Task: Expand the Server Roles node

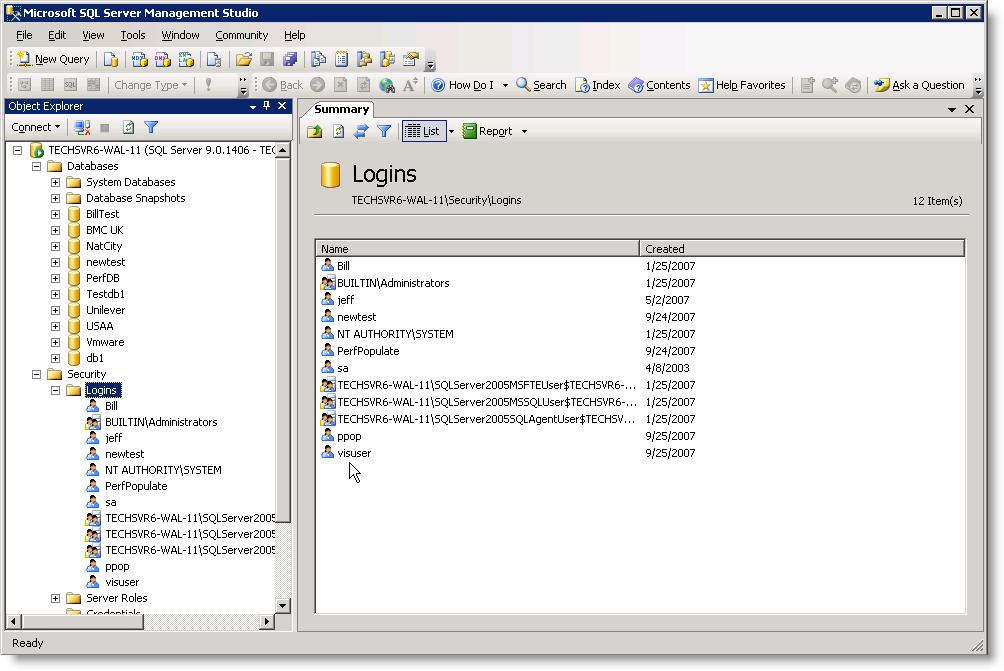Action: (x=56, y=599)
